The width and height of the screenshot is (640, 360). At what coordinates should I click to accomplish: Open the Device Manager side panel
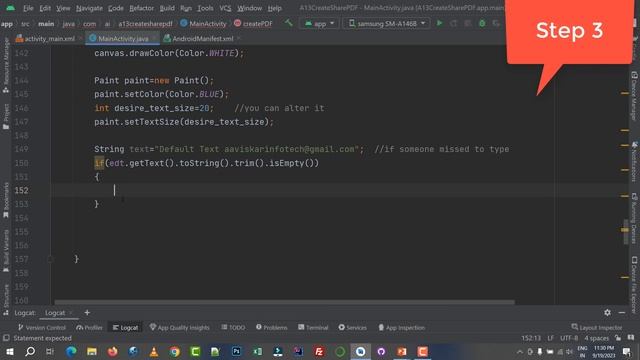tap(634, 96)
